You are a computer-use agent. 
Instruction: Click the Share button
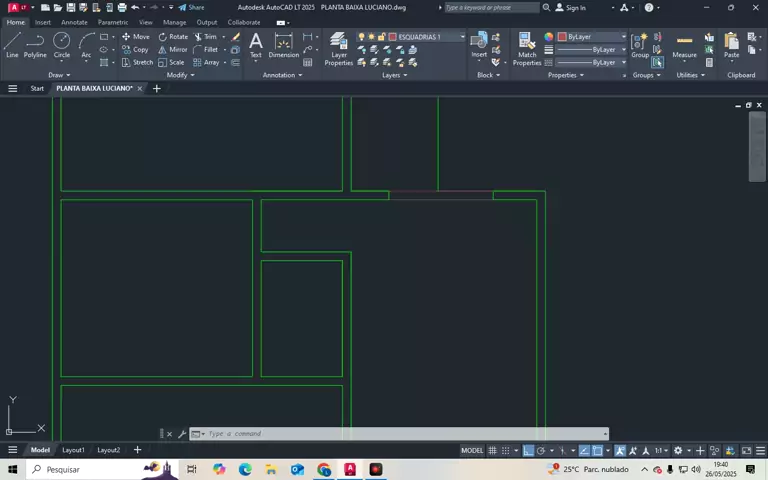click(191, 7)
